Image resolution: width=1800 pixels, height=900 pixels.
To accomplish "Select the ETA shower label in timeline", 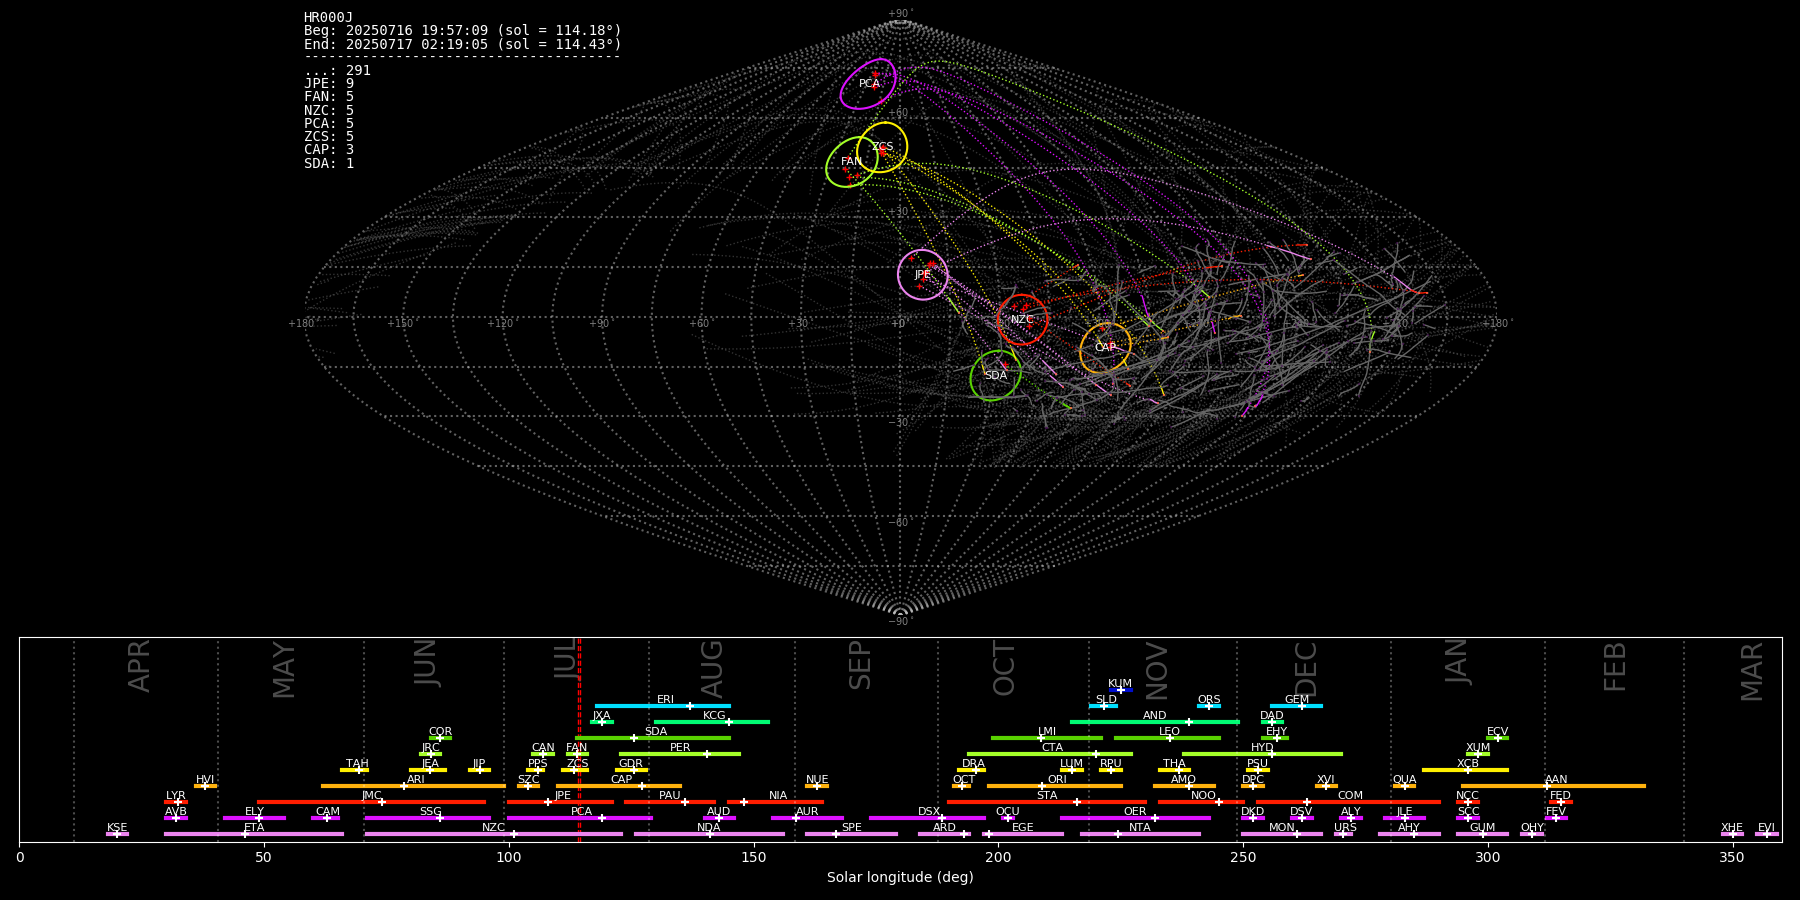I will 254,827.
